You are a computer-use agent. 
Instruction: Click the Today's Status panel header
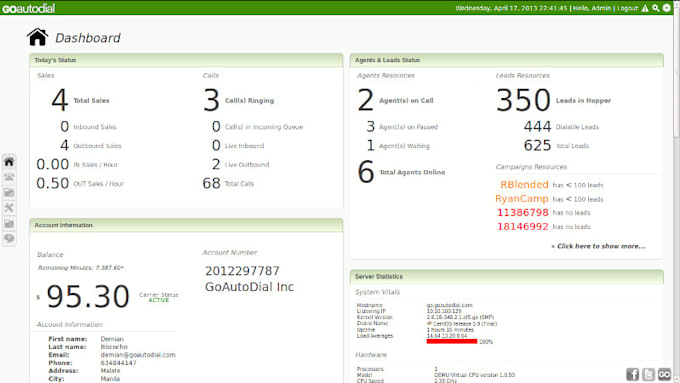tap(186, 60)
